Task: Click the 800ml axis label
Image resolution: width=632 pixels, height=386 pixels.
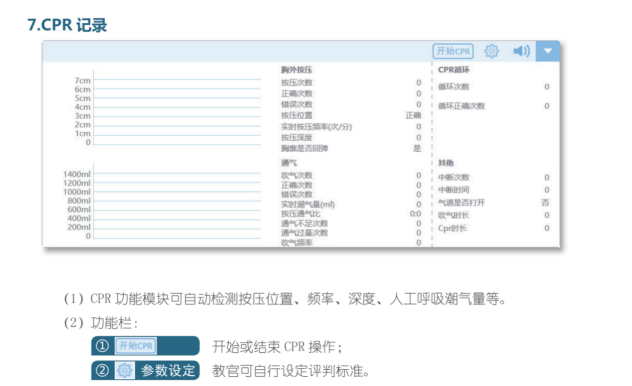Action: (79, 200)
